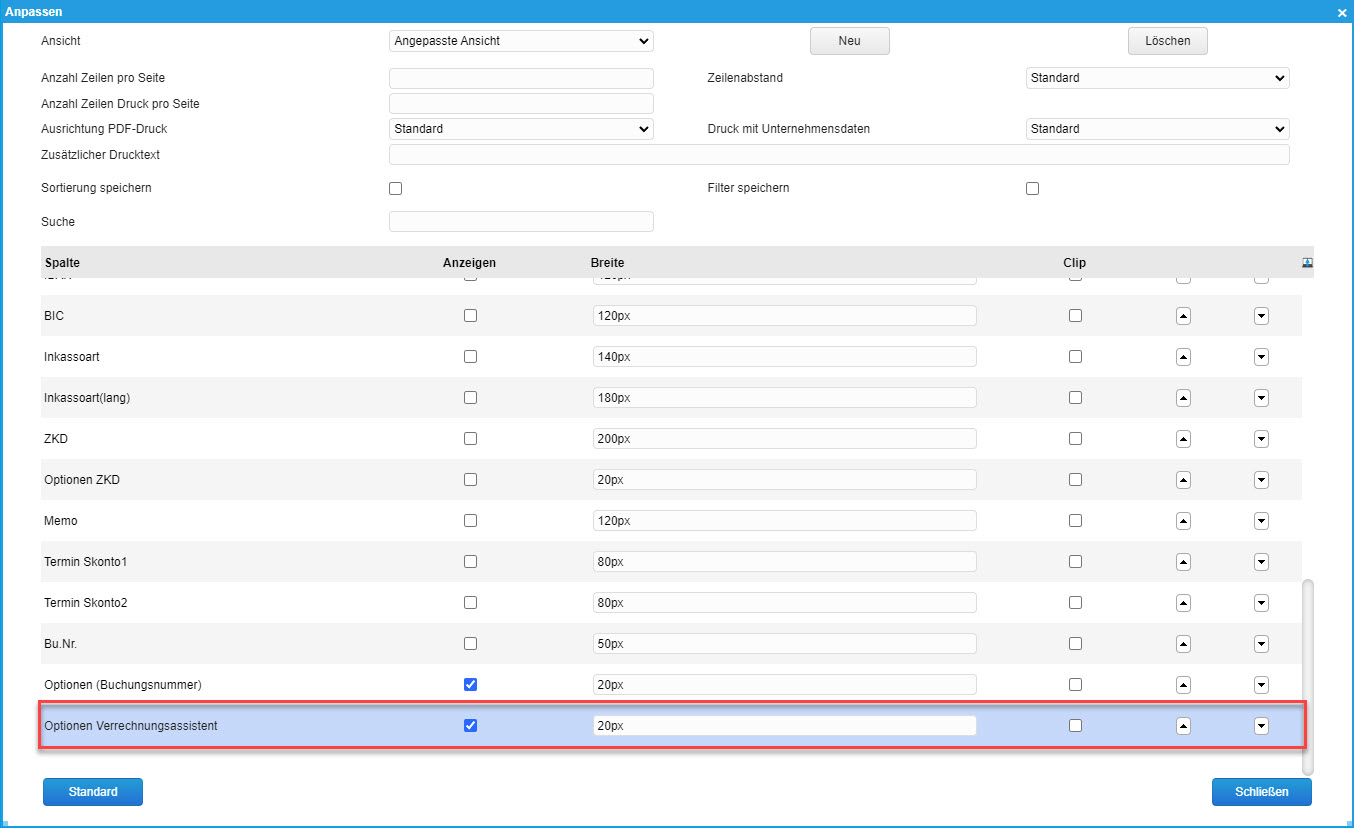
Task: Move Inkassoart row down with arrow icon
Action: click(1261, 357)
